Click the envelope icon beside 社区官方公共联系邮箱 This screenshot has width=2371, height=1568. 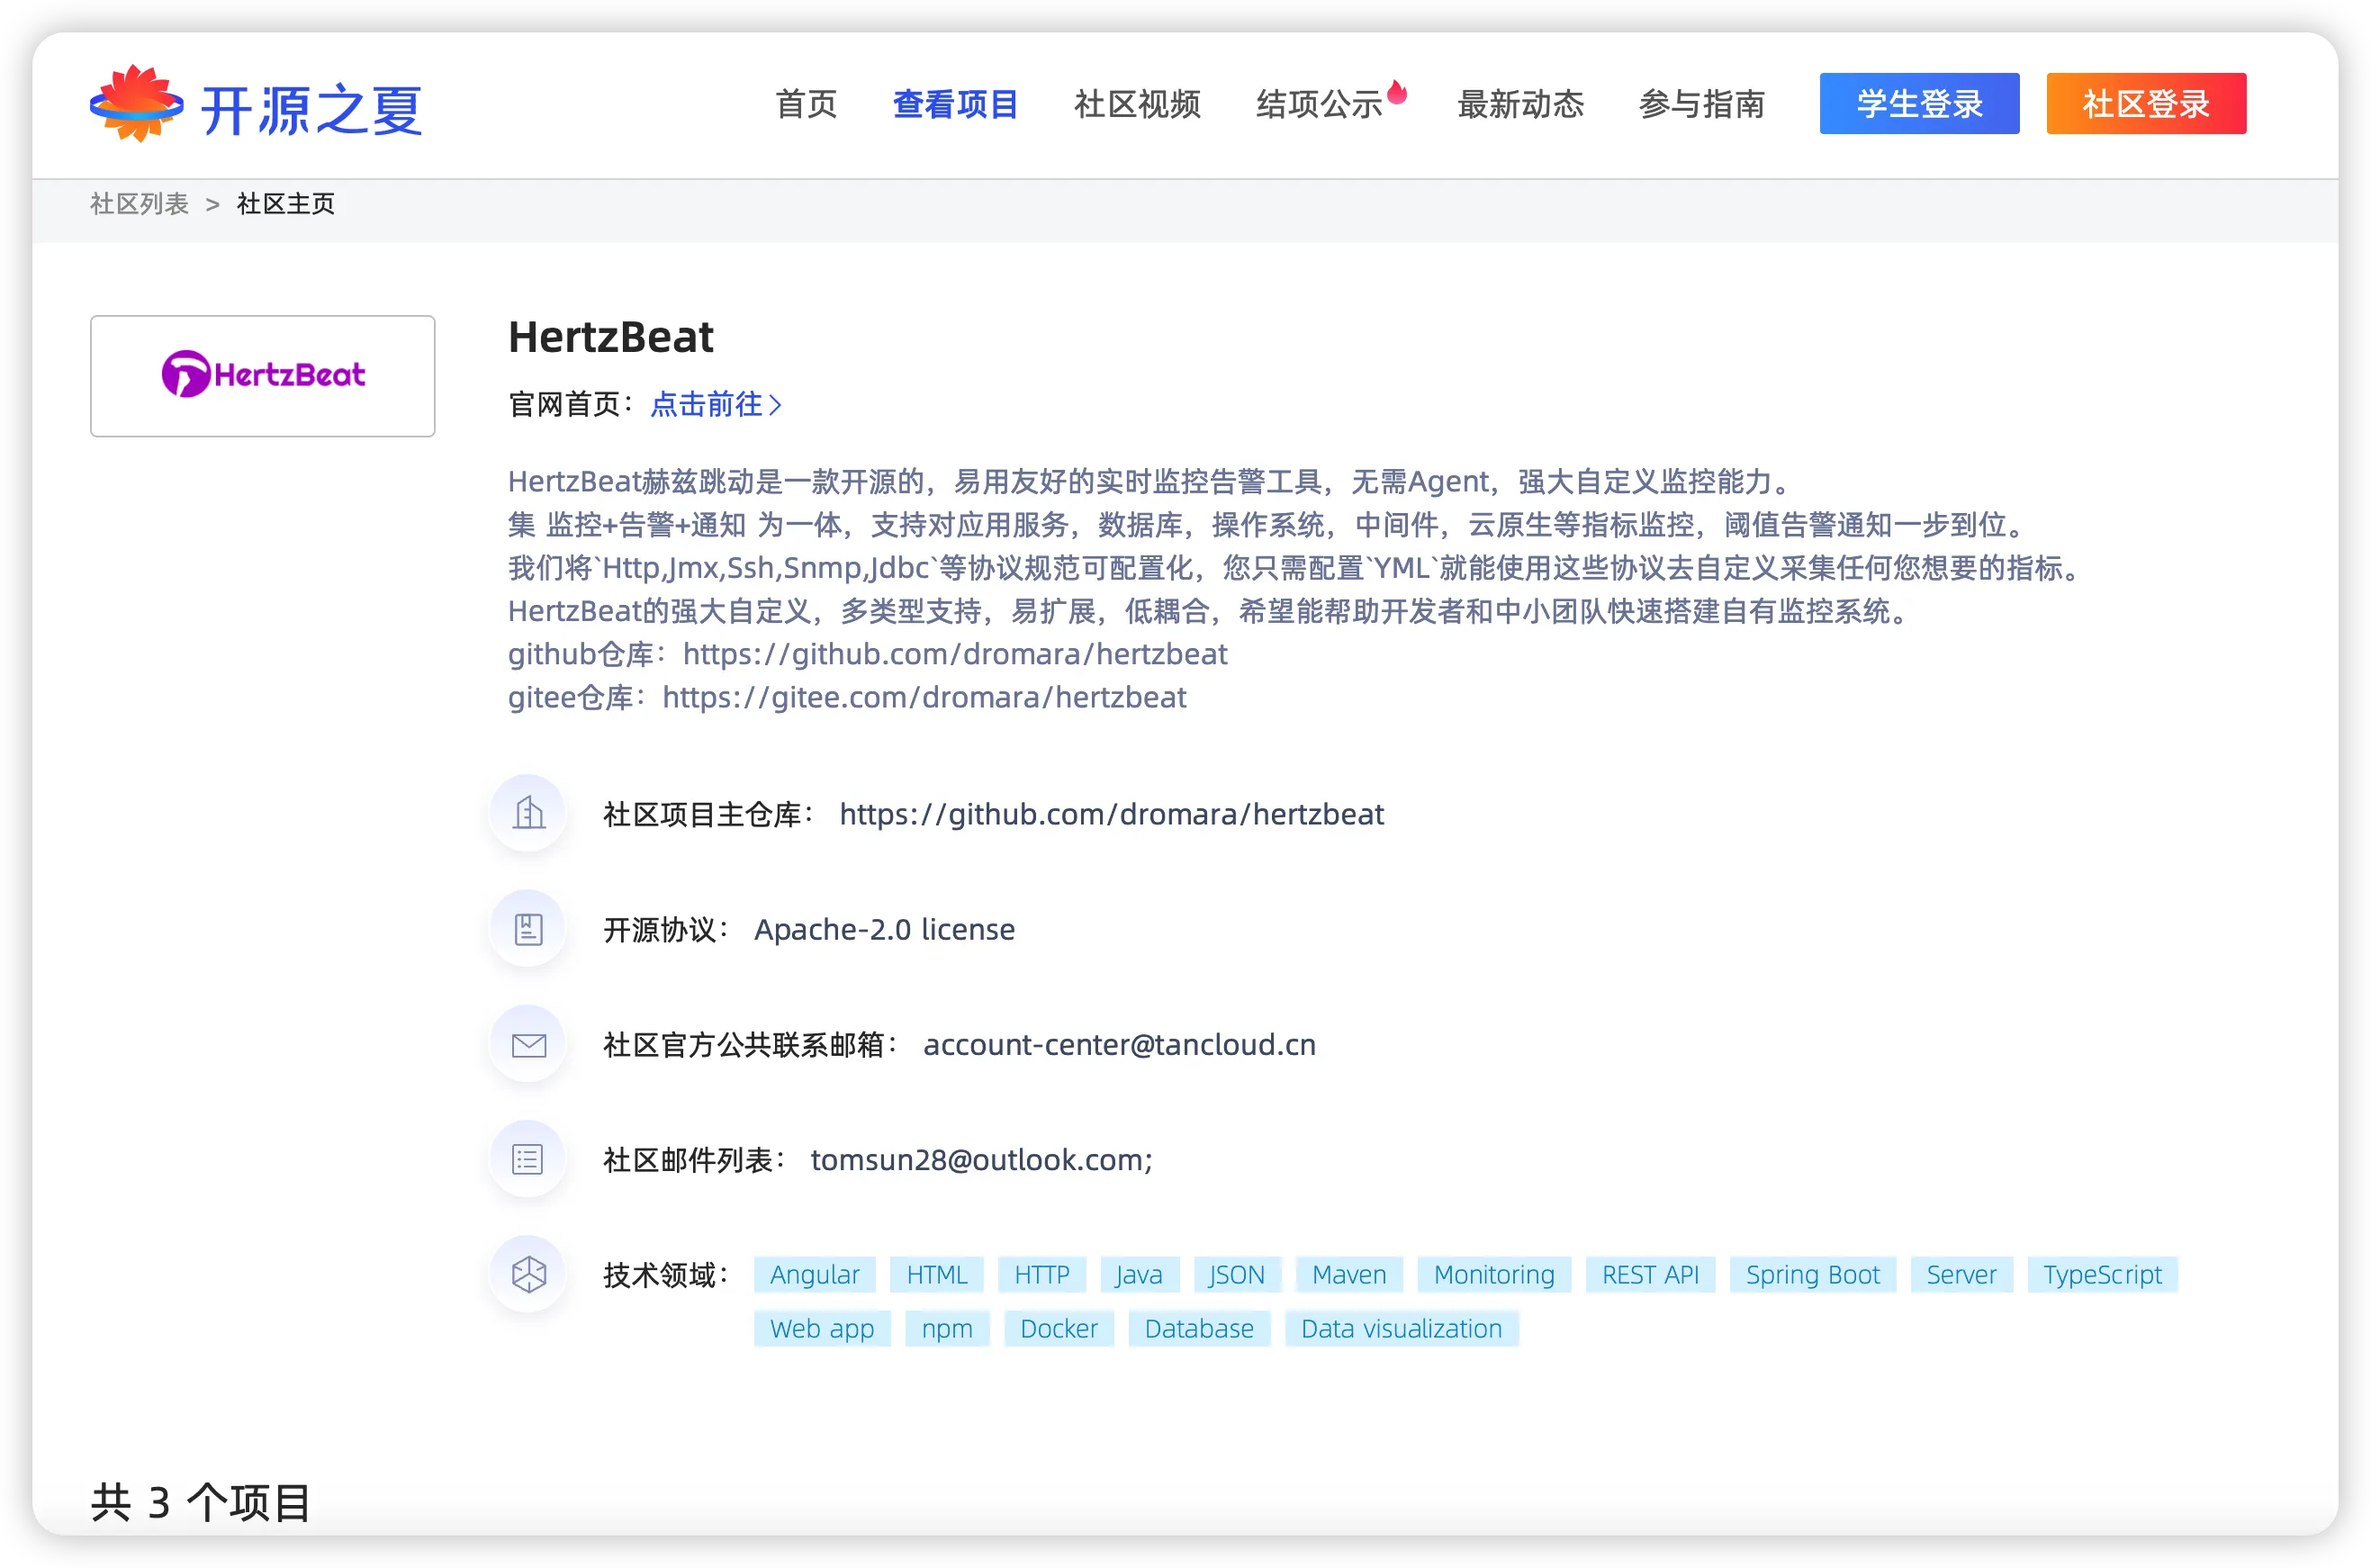(528, 1044)
